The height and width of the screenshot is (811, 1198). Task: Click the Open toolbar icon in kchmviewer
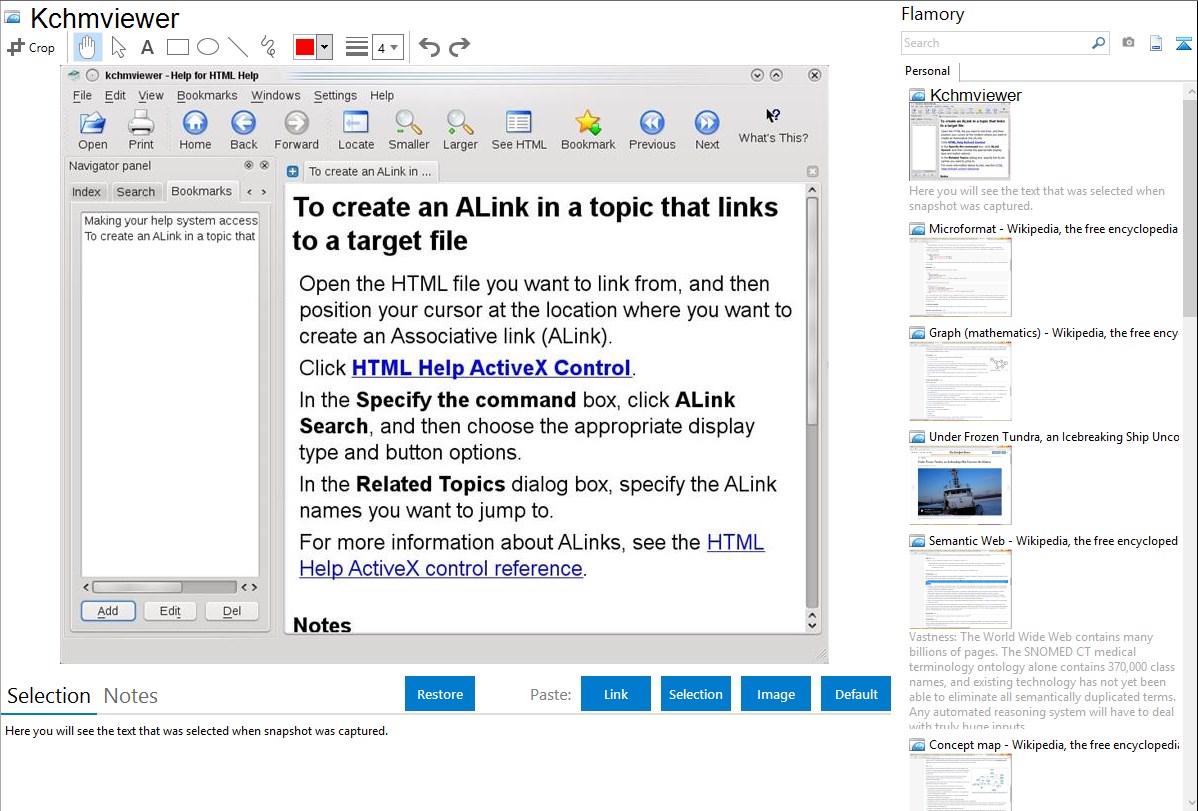pyautogui.click(x=92, y=130)
